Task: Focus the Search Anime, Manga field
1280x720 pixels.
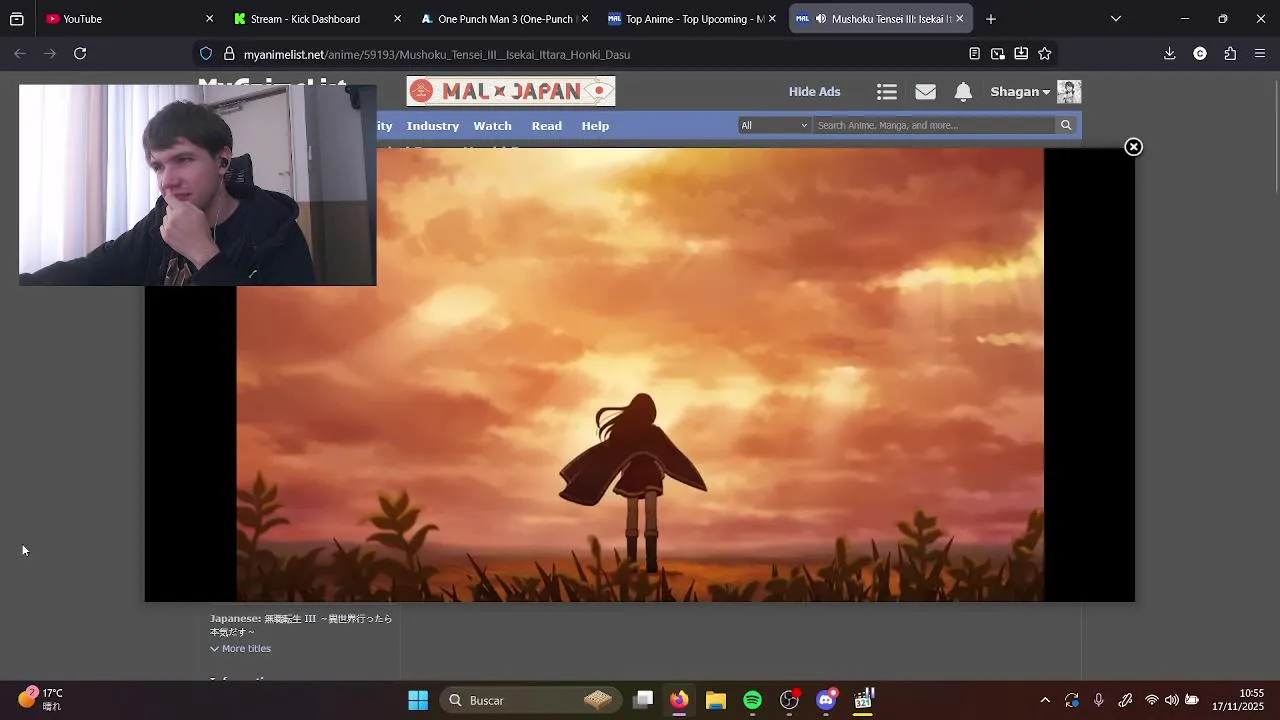Action: pos(934,125)
